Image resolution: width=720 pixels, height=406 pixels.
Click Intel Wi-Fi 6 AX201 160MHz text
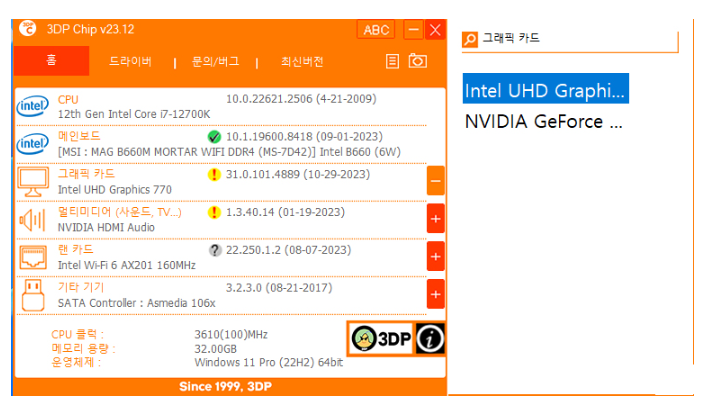127,265
